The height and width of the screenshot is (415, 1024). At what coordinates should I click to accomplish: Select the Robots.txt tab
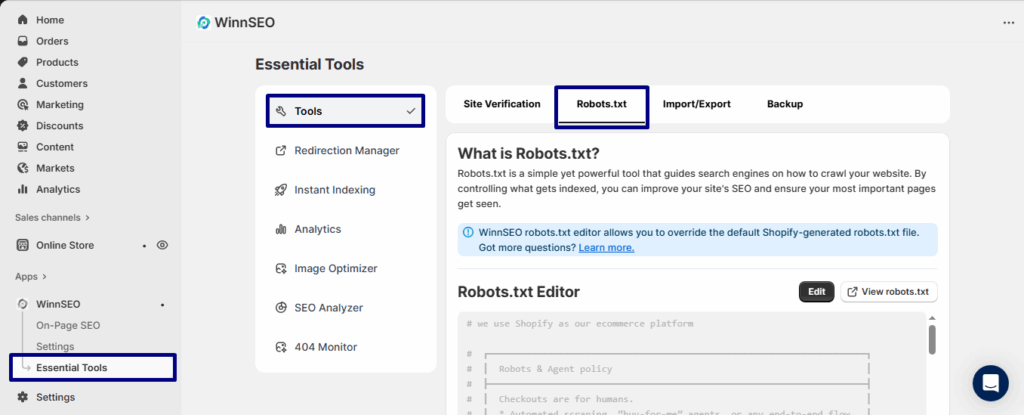click(x=601, y=105)
